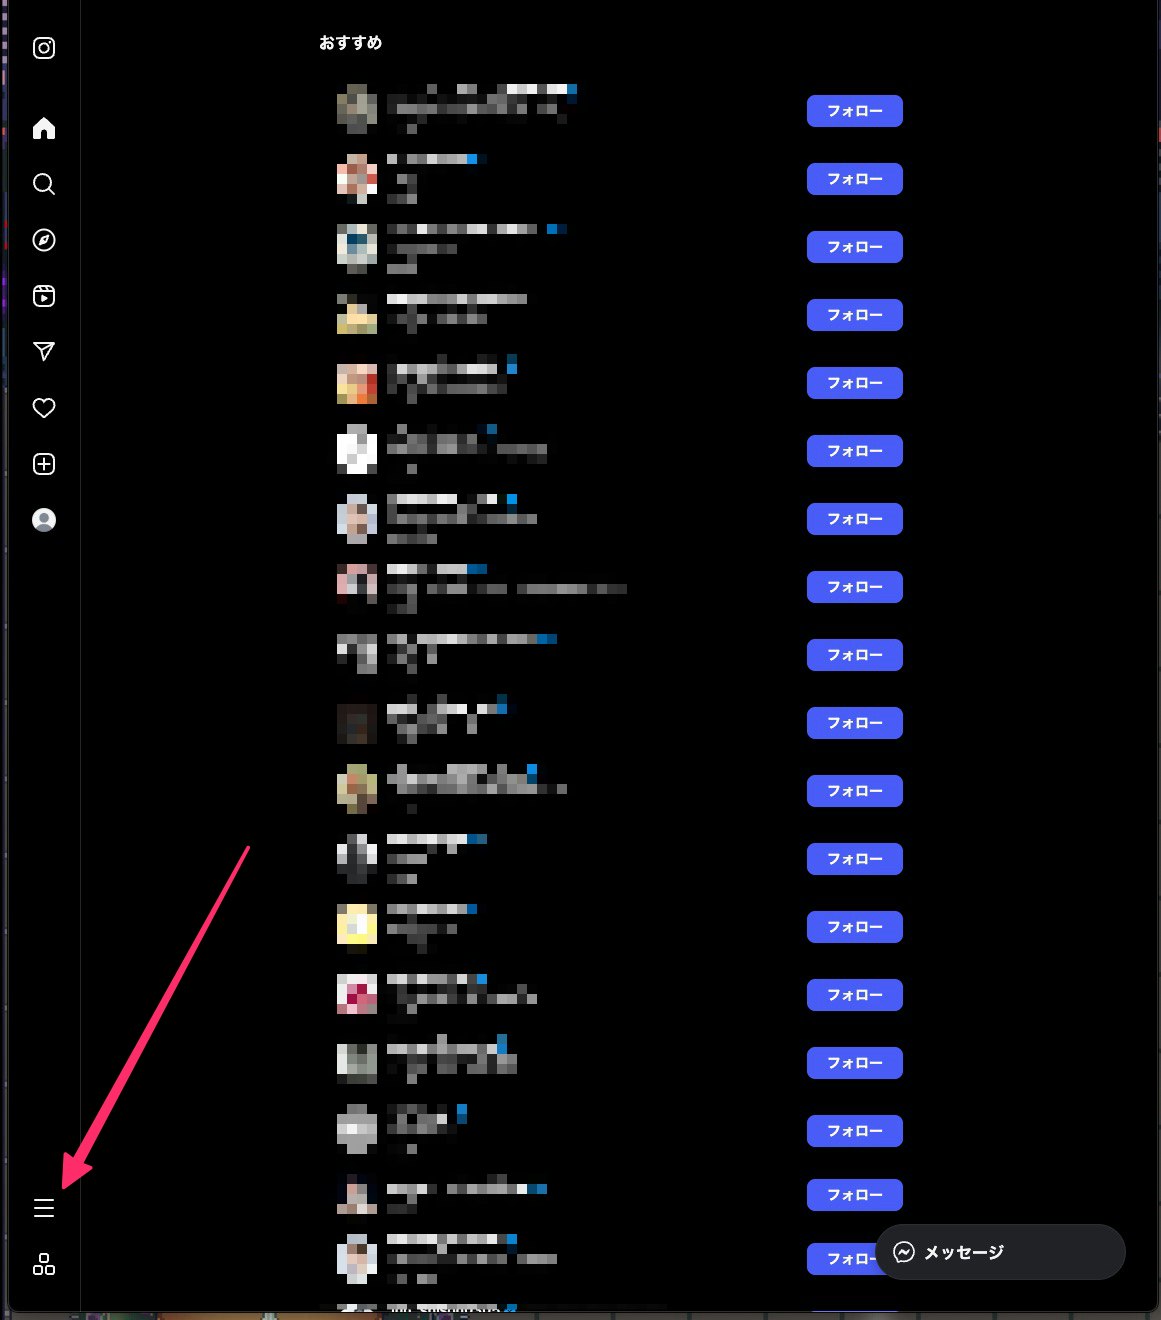Show Notifications heart icon
This screenshot has width=1161, height=1320.
pos(44,408)
